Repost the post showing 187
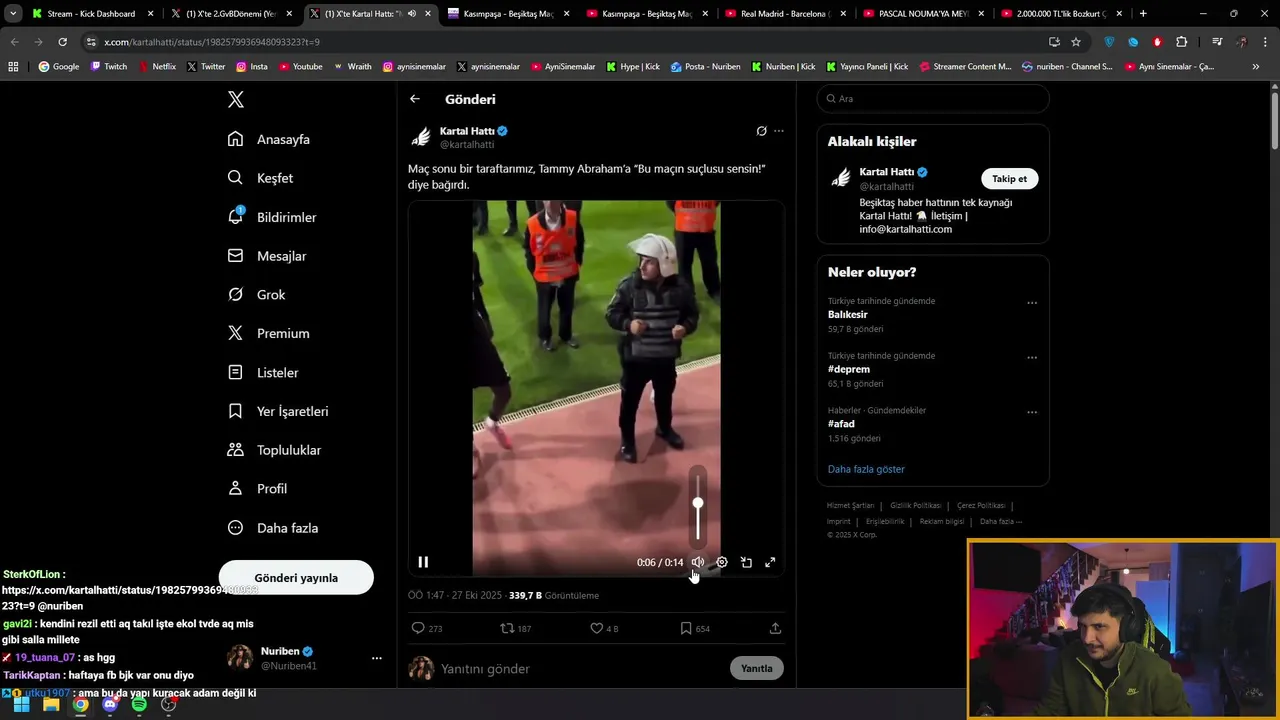The image size is (1280, 720). pyautogui.click(x=515, y=628)
